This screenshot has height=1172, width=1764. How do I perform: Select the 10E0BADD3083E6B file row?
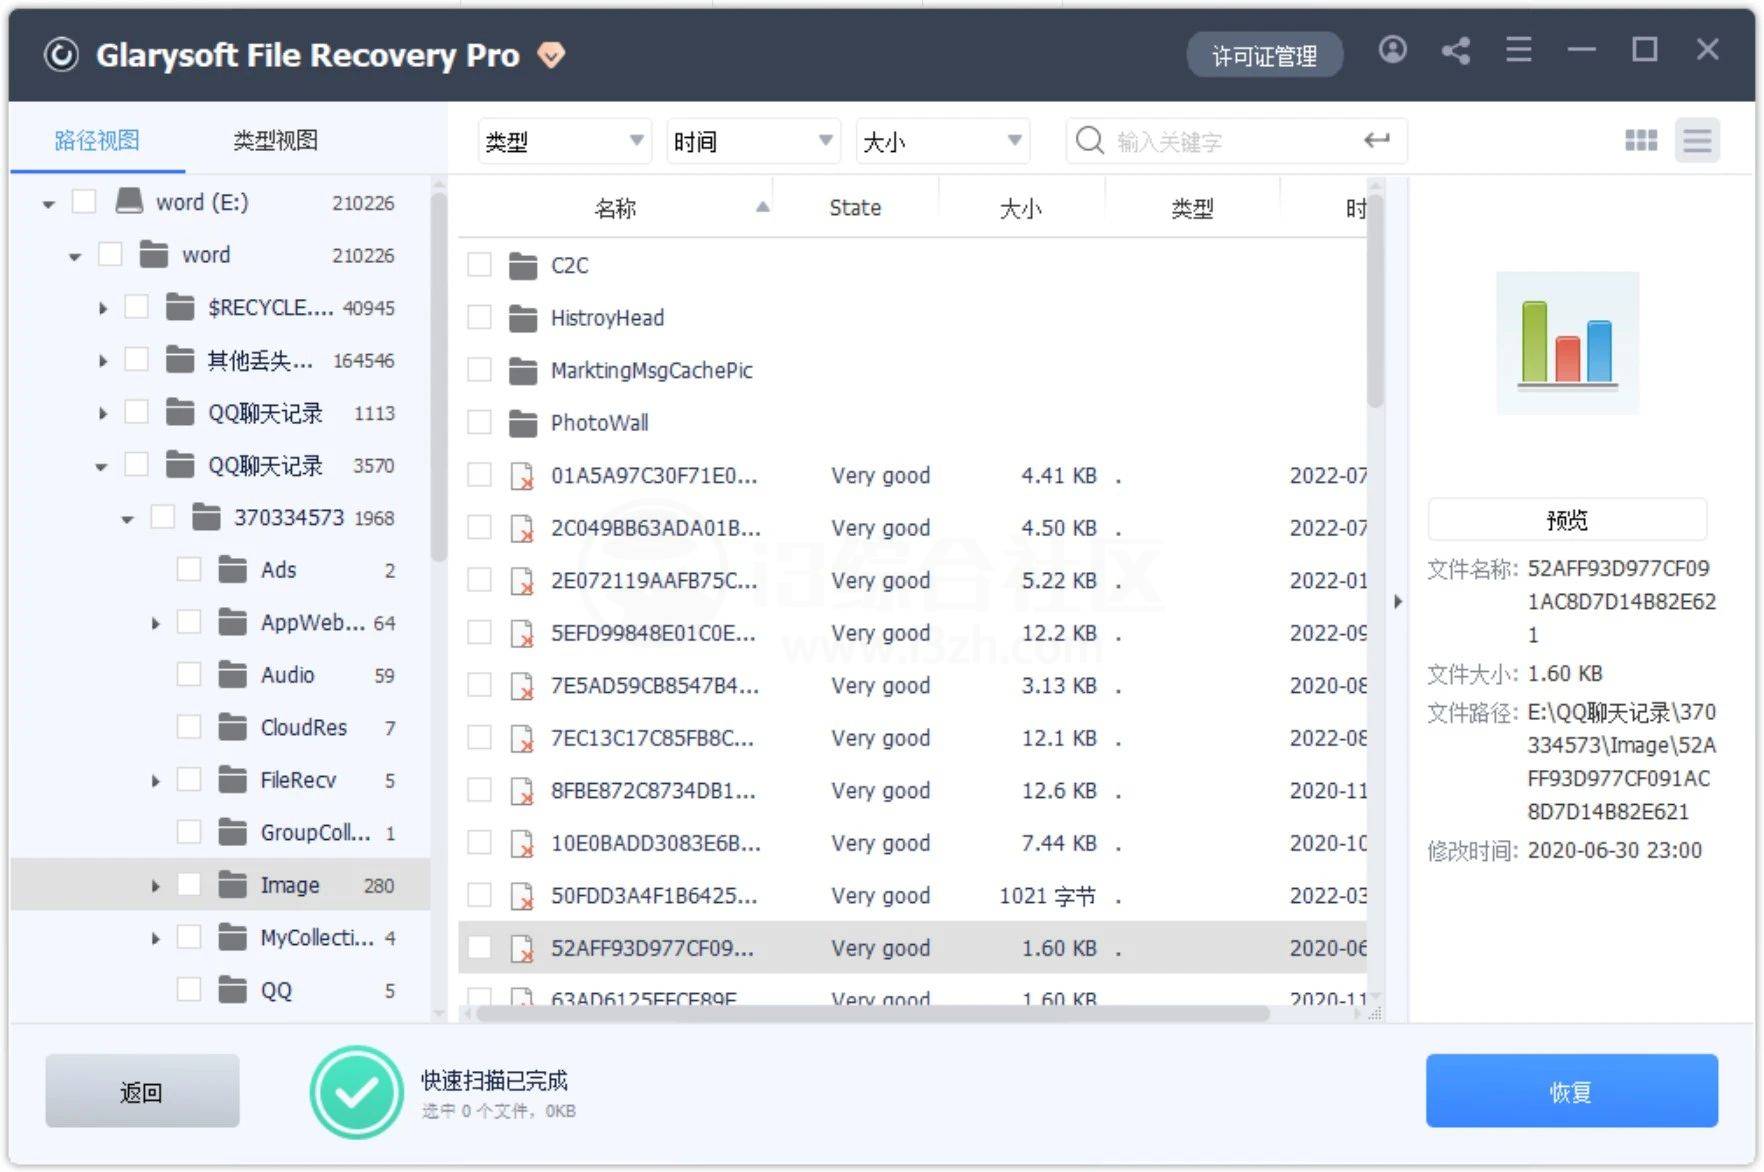point(912,843)
